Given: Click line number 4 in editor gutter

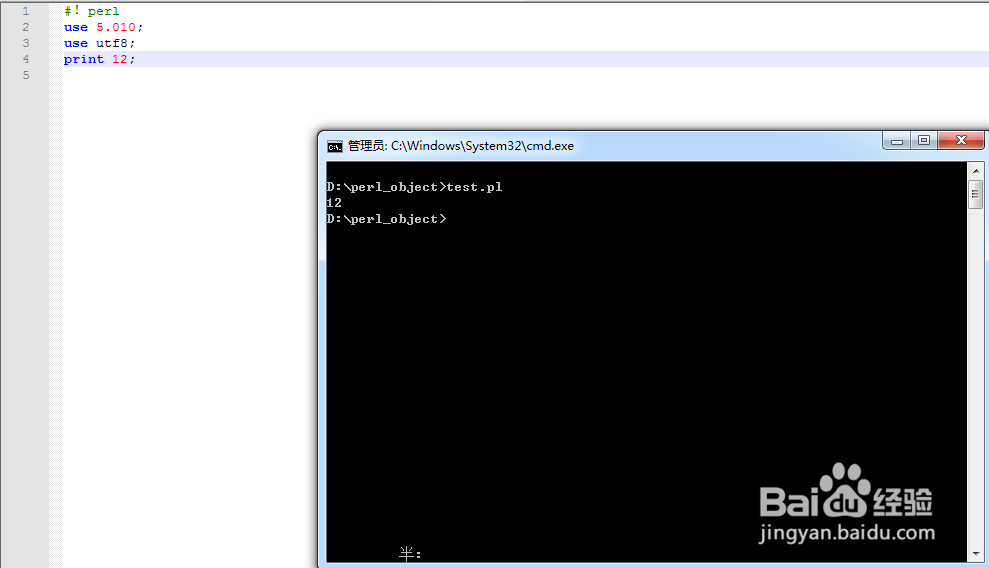Looking at the screenshot, I should pos(26,59).
